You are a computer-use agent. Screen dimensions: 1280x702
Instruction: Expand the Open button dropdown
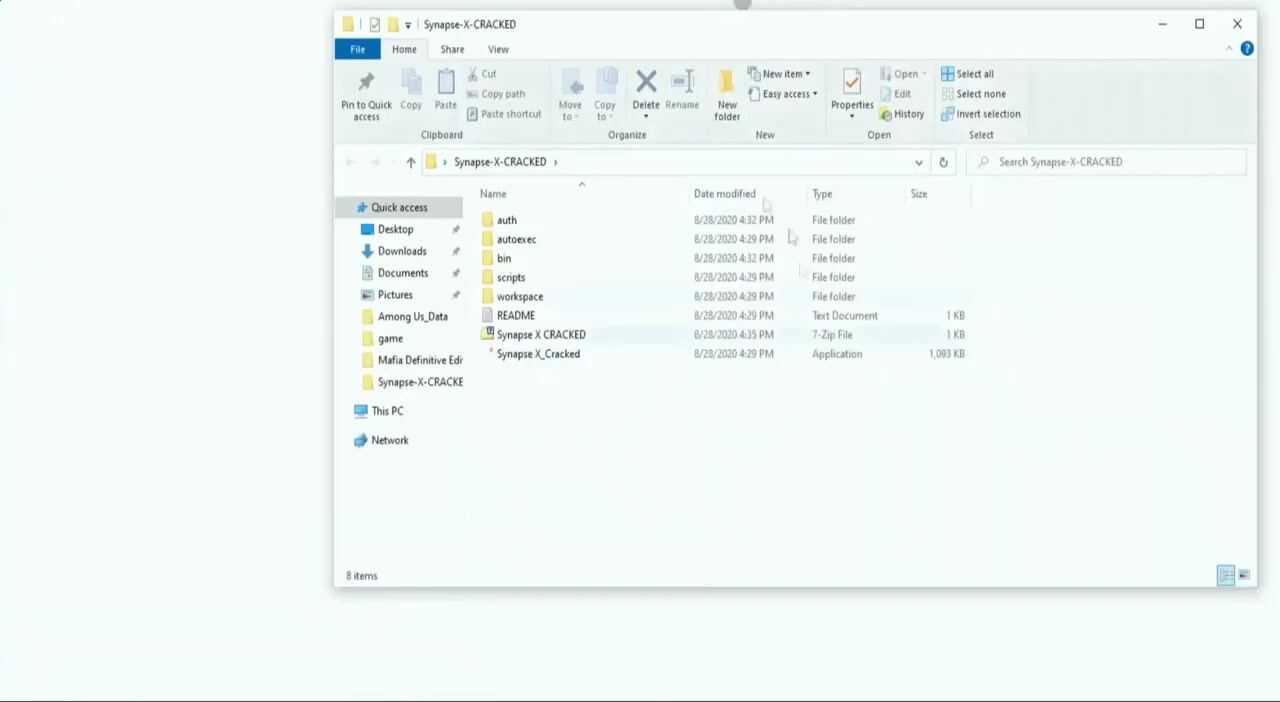click(x=924, y=74)
